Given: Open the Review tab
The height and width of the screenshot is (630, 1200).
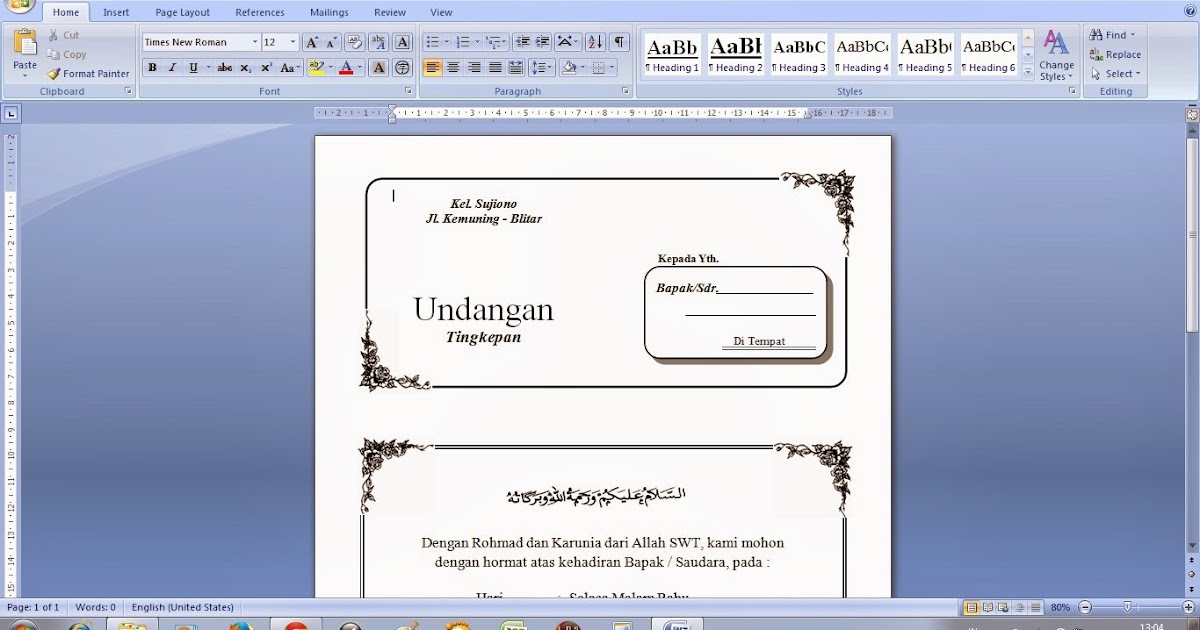Looking at the screenshot, I should (x=390, y=12).
